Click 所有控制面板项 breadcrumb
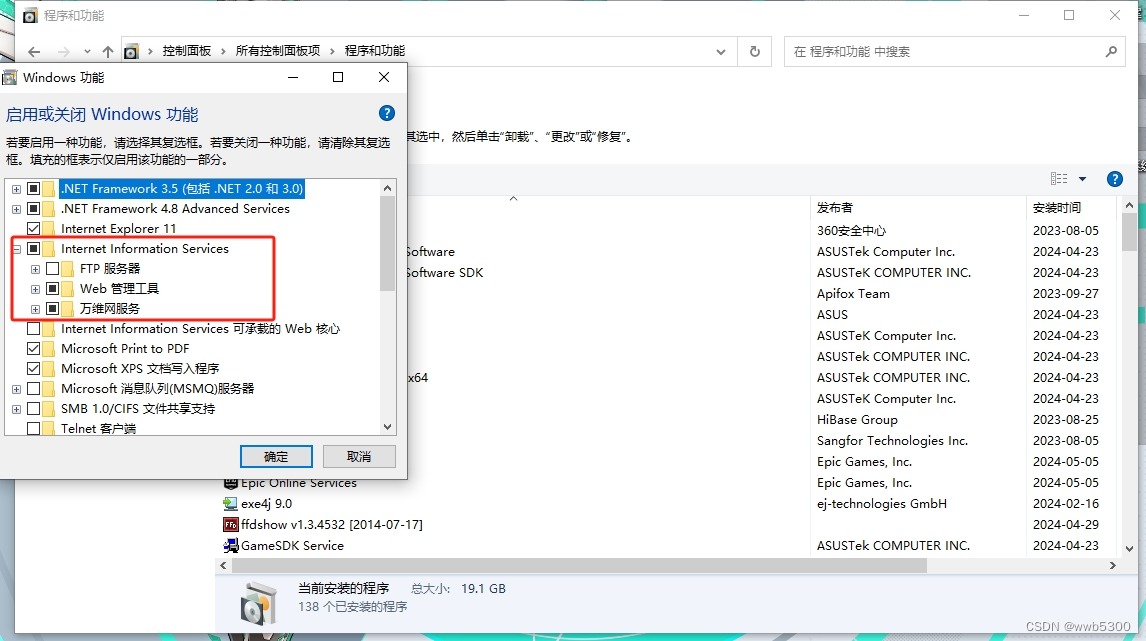Viewport: 1146px width, 641px height. coord(278,50)
